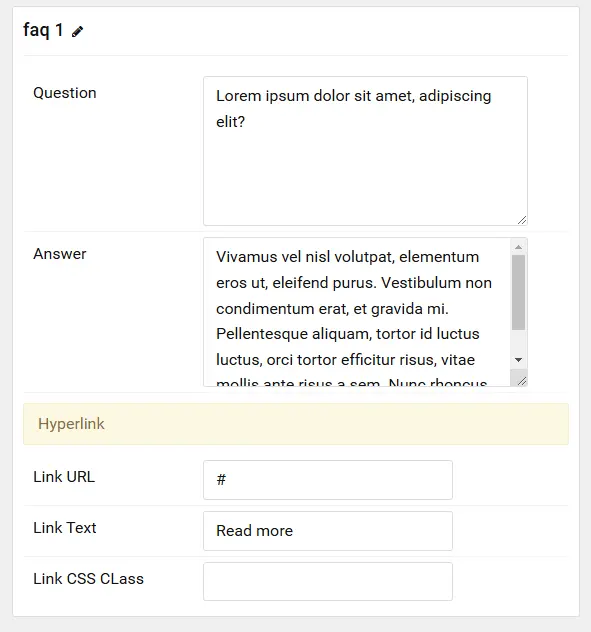Click the Question field label
The height and width of the screenshot is (632, 591).
[x=65, y=93]
